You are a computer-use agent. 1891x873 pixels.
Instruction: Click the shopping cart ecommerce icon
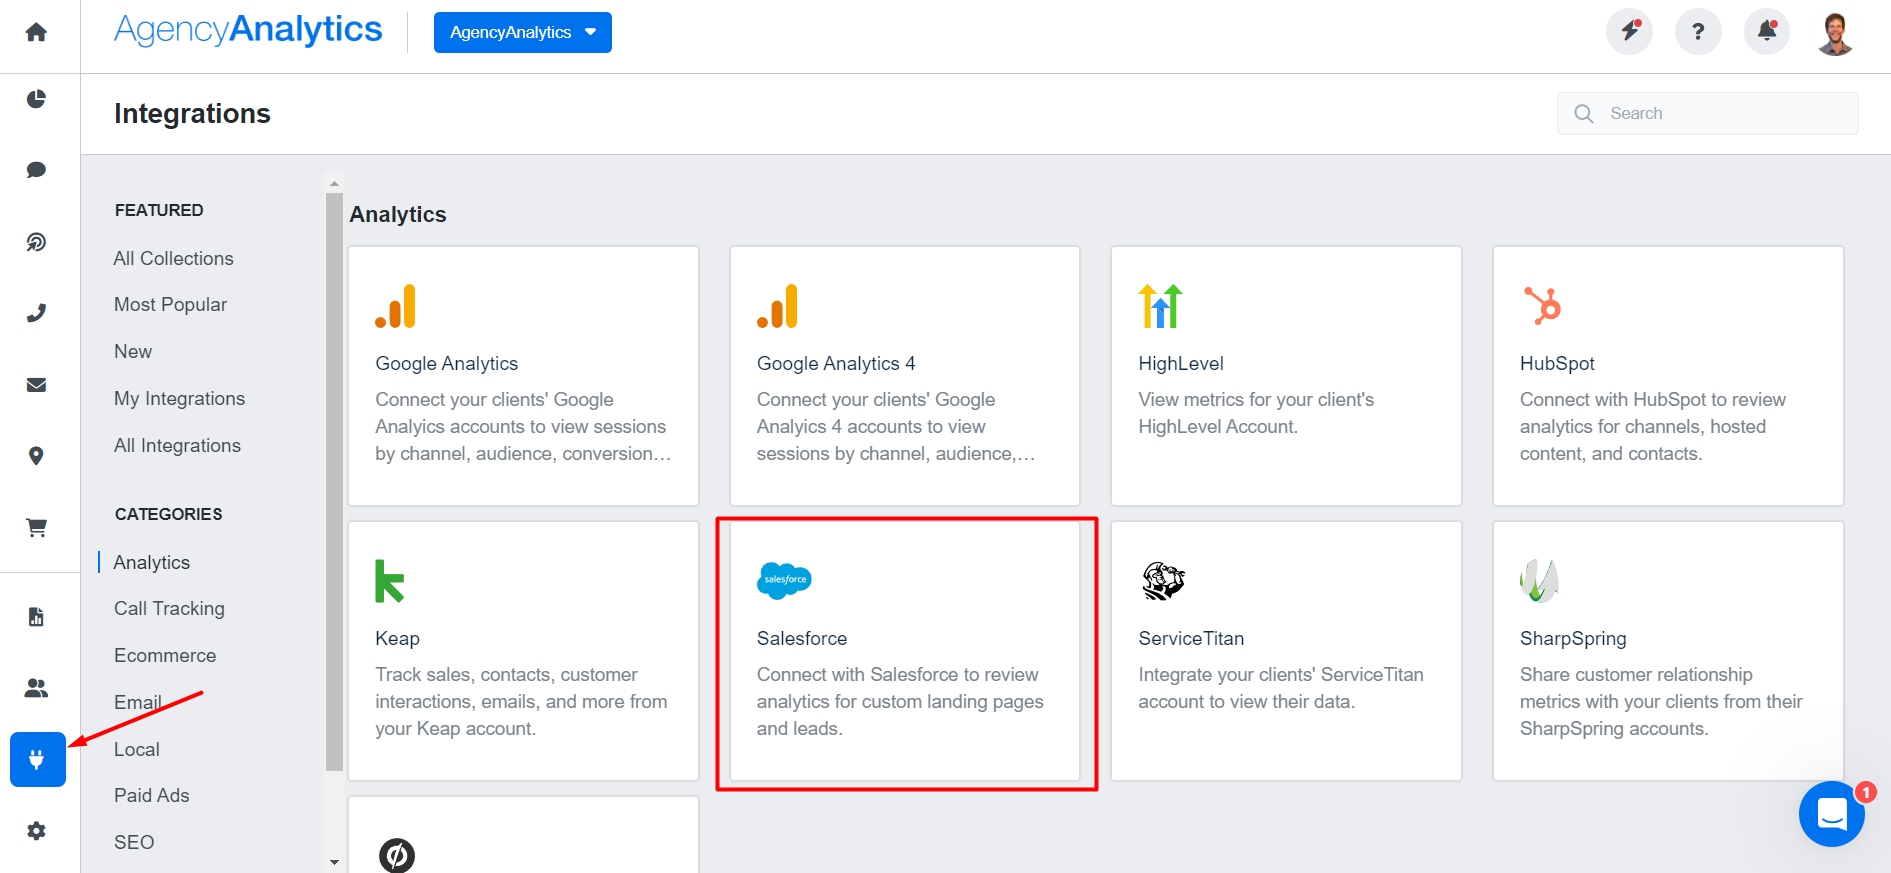click(x=36, y=528)
